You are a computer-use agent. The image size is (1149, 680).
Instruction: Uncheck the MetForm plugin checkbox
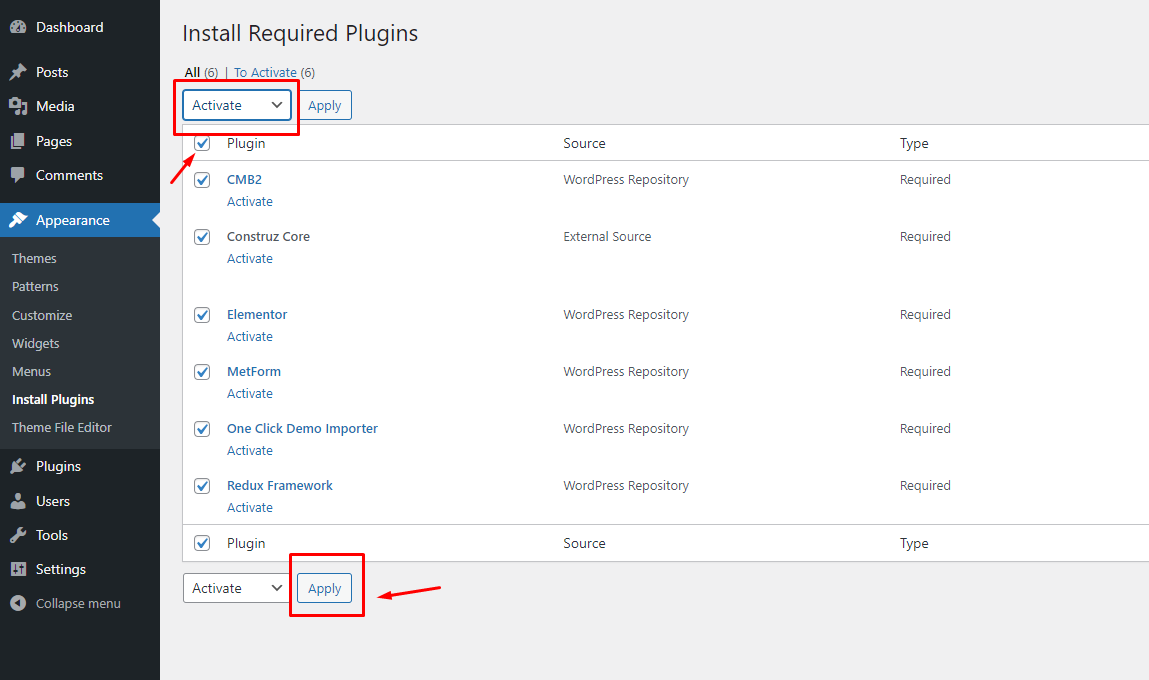tap(202, 372)
